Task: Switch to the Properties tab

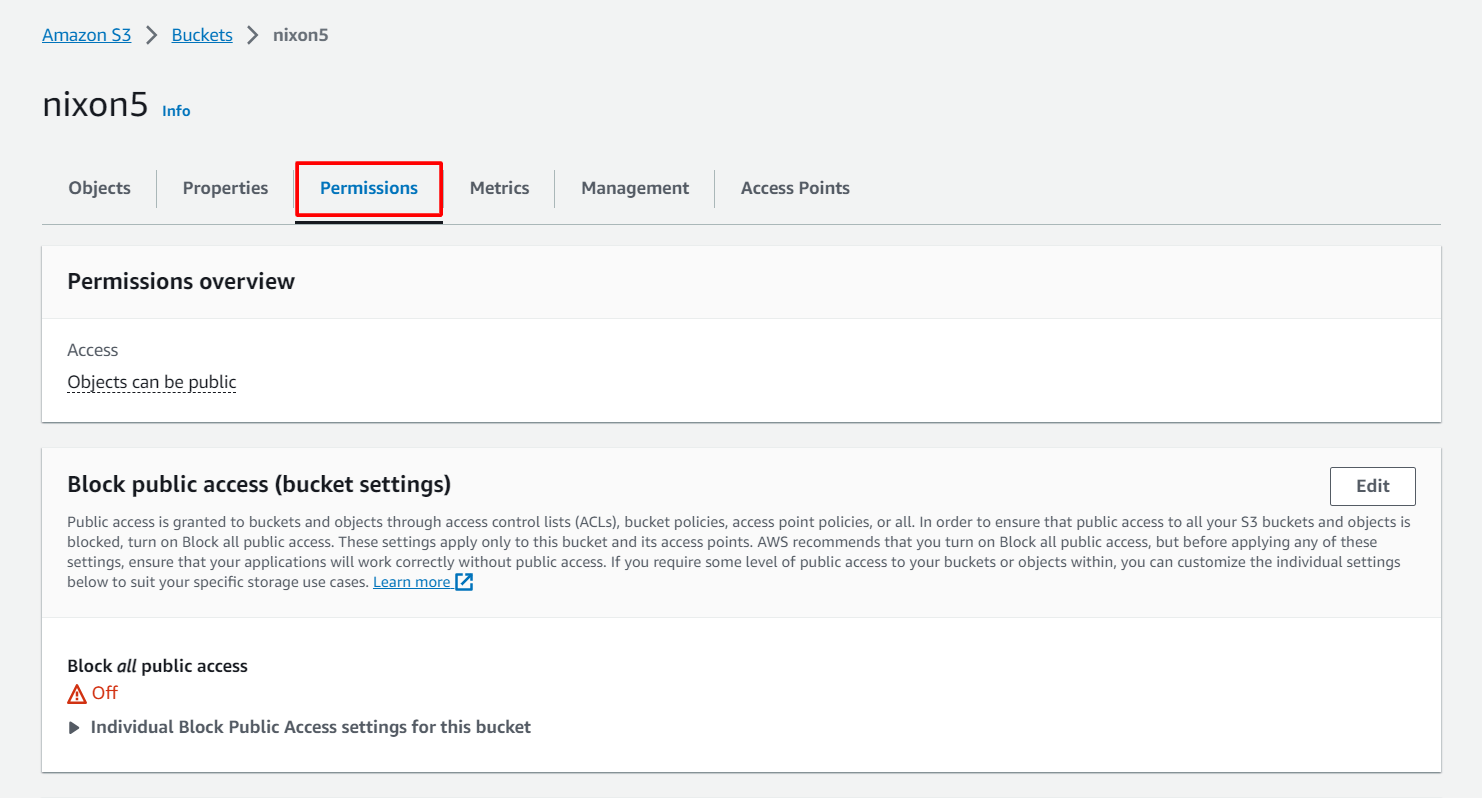Action: click(x=225, y=188)
